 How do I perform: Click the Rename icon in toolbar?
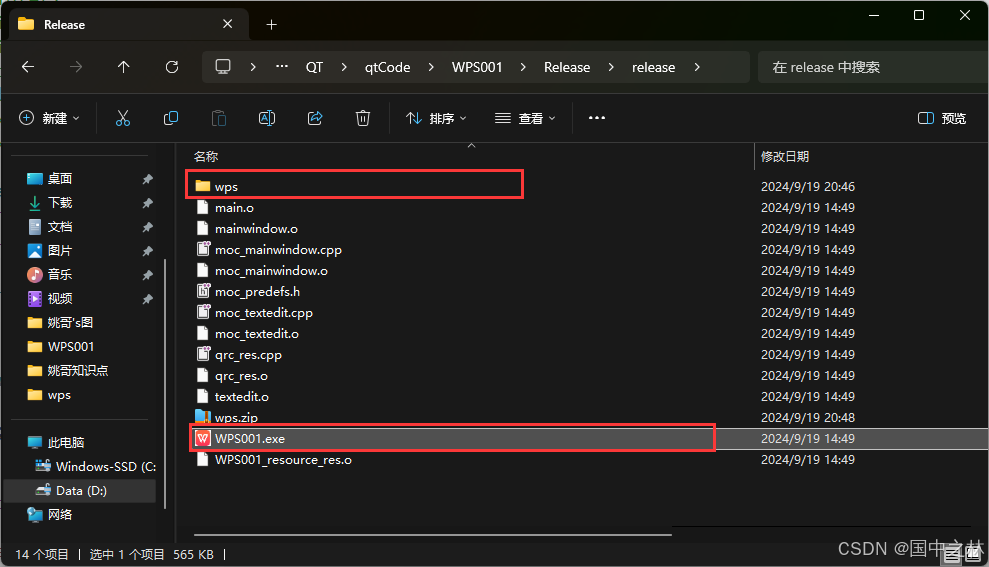(x=267, y=118)
